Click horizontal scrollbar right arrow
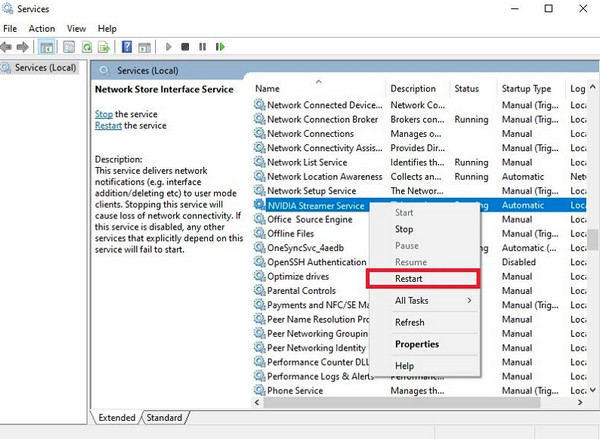This screenshot has width=600, height=439. 580,402
